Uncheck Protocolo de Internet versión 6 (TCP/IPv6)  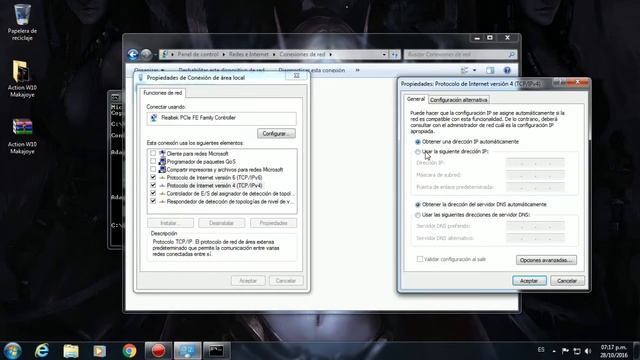(153, 177)
